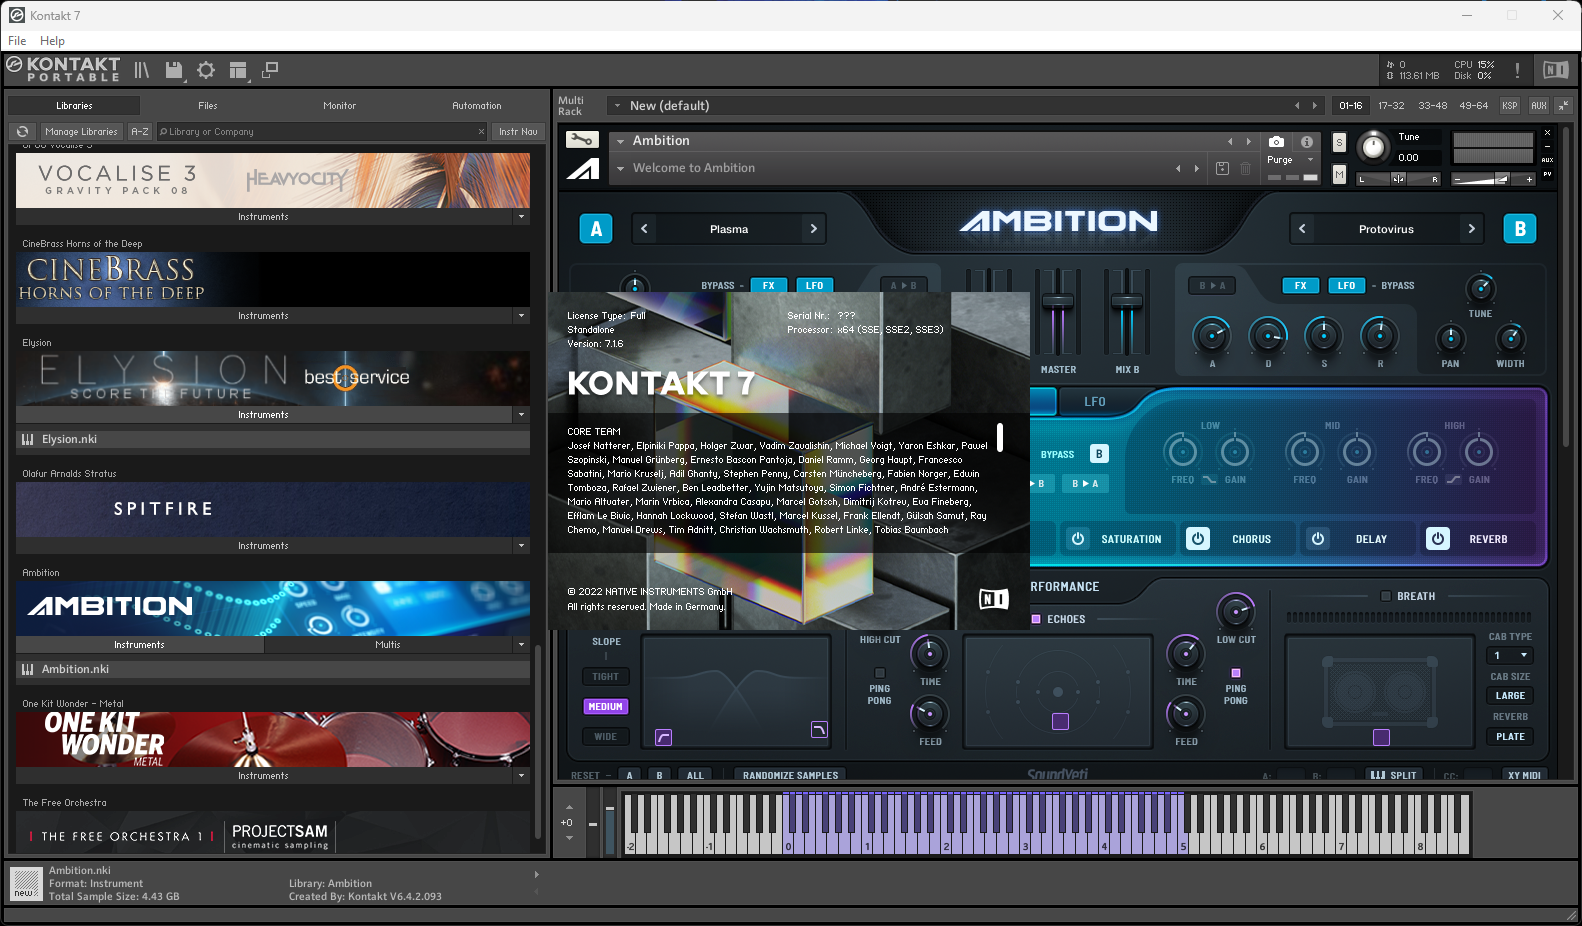Expand Elysion Instruments dropdown arrow

tap(521, 415)
